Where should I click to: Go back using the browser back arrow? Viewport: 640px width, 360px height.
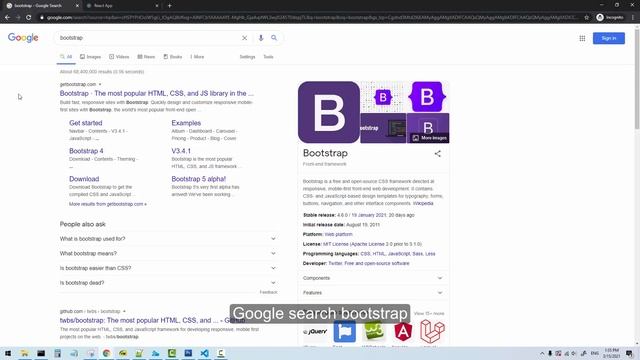[7, 17]
